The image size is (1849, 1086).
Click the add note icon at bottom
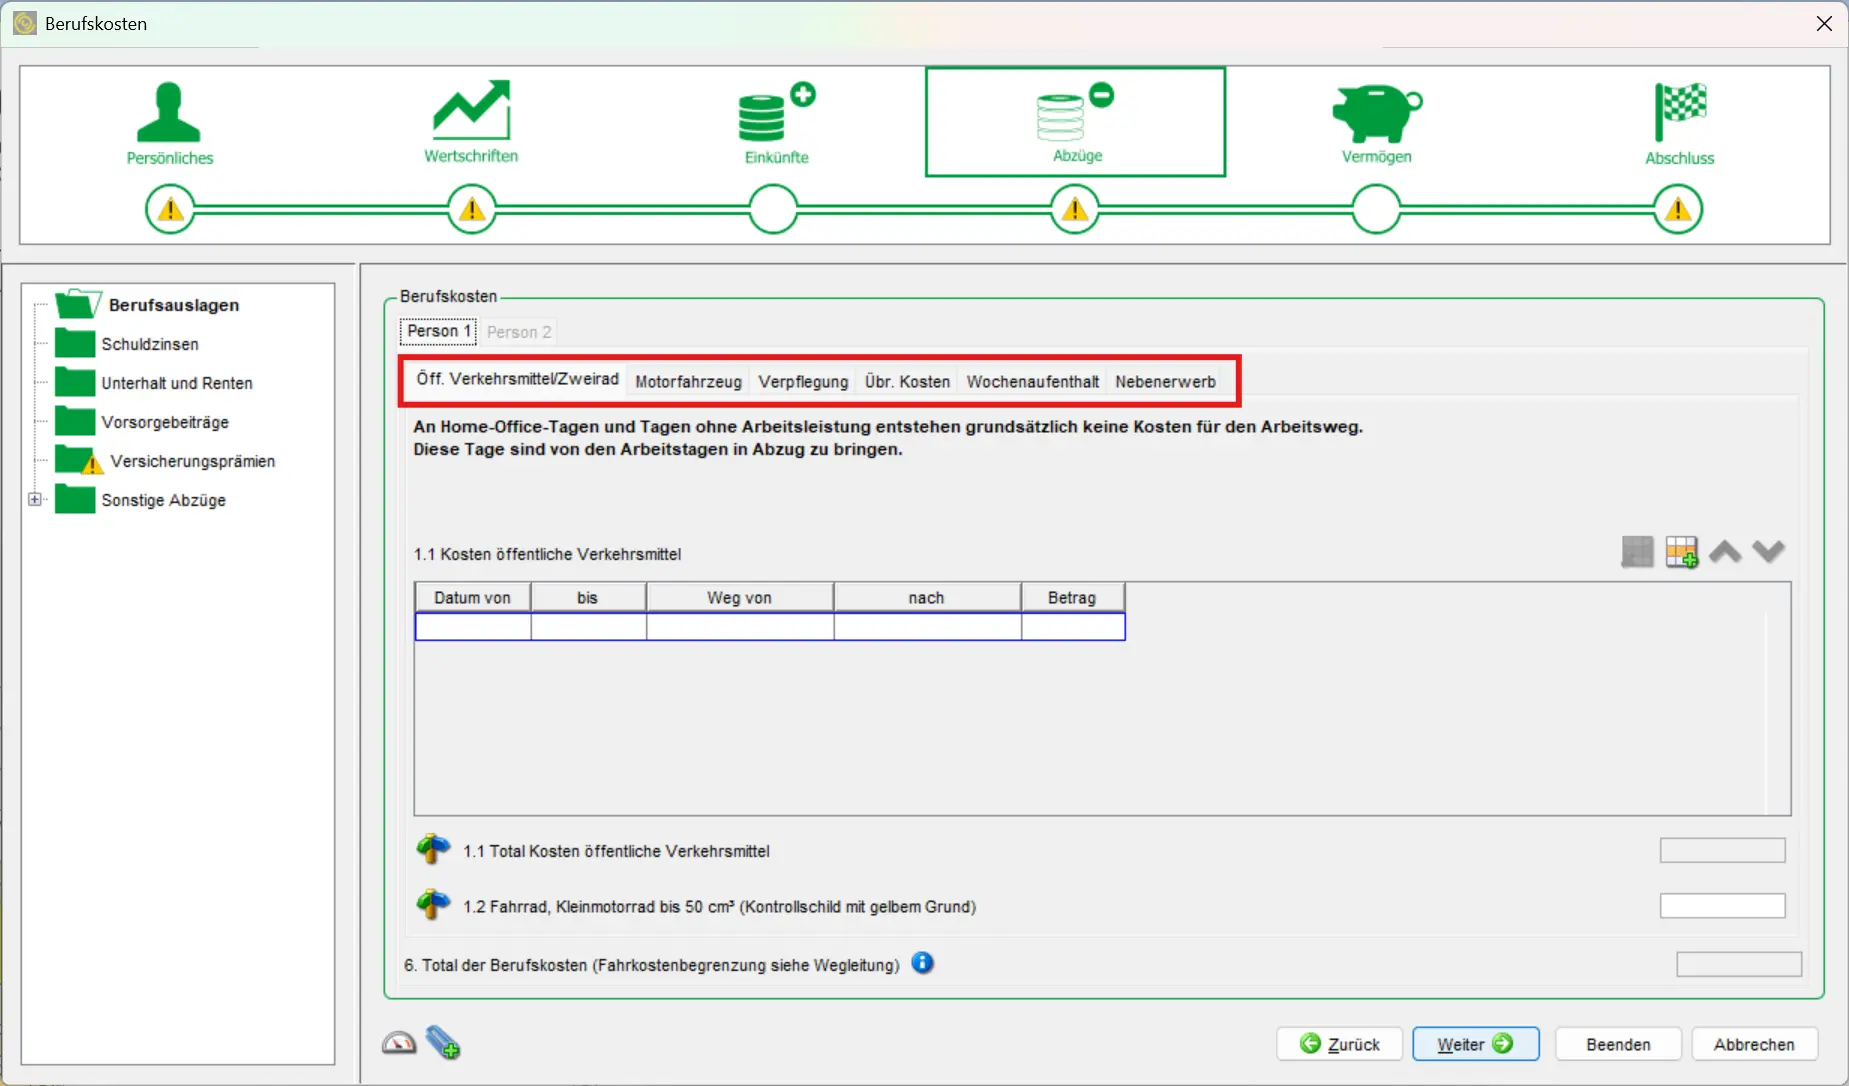pos(443,1043)
